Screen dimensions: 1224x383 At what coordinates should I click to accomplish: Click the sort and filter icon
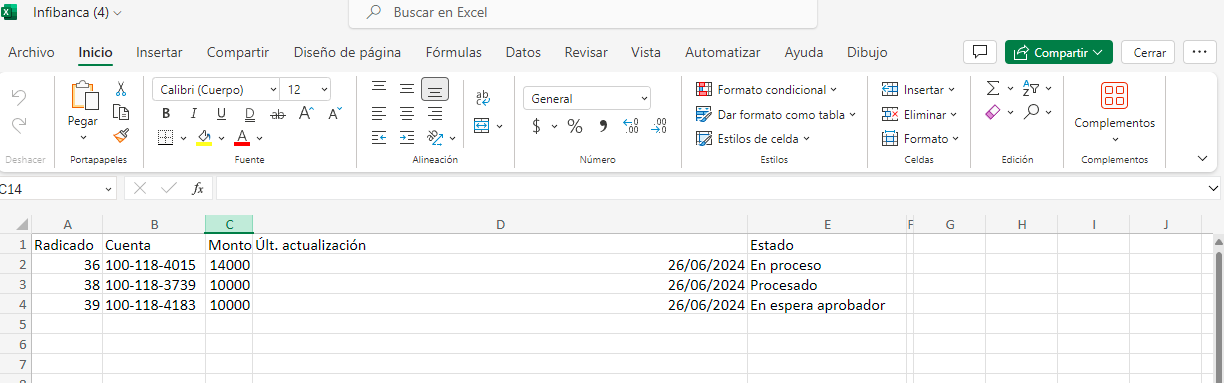pyautogui.click(x=1031, y=89)
